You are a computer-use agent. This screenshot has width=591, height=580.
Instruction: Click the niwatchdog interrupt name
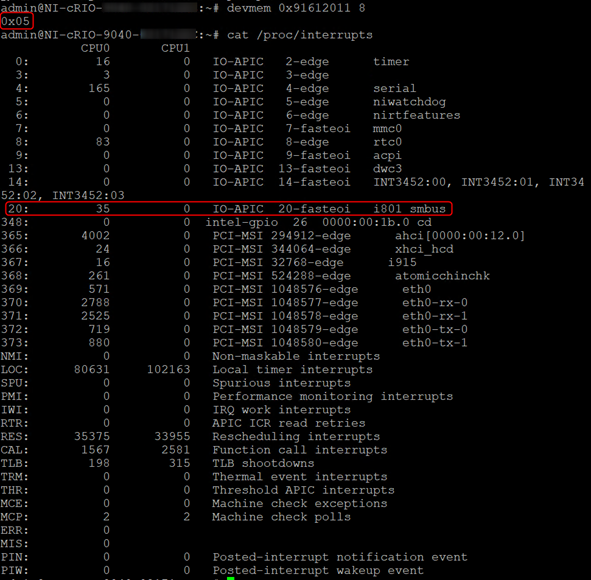click(409, 102)
